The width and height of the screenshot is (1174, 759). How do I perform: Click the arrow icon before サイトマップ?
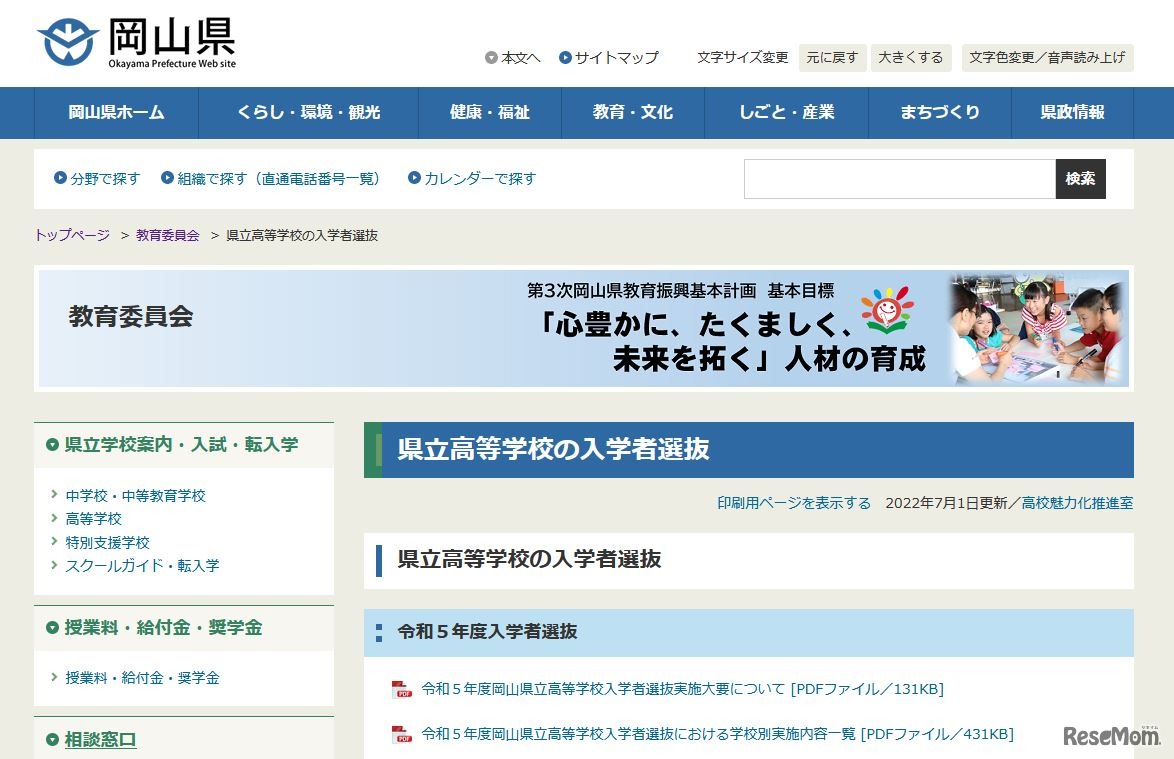point(566,58)
